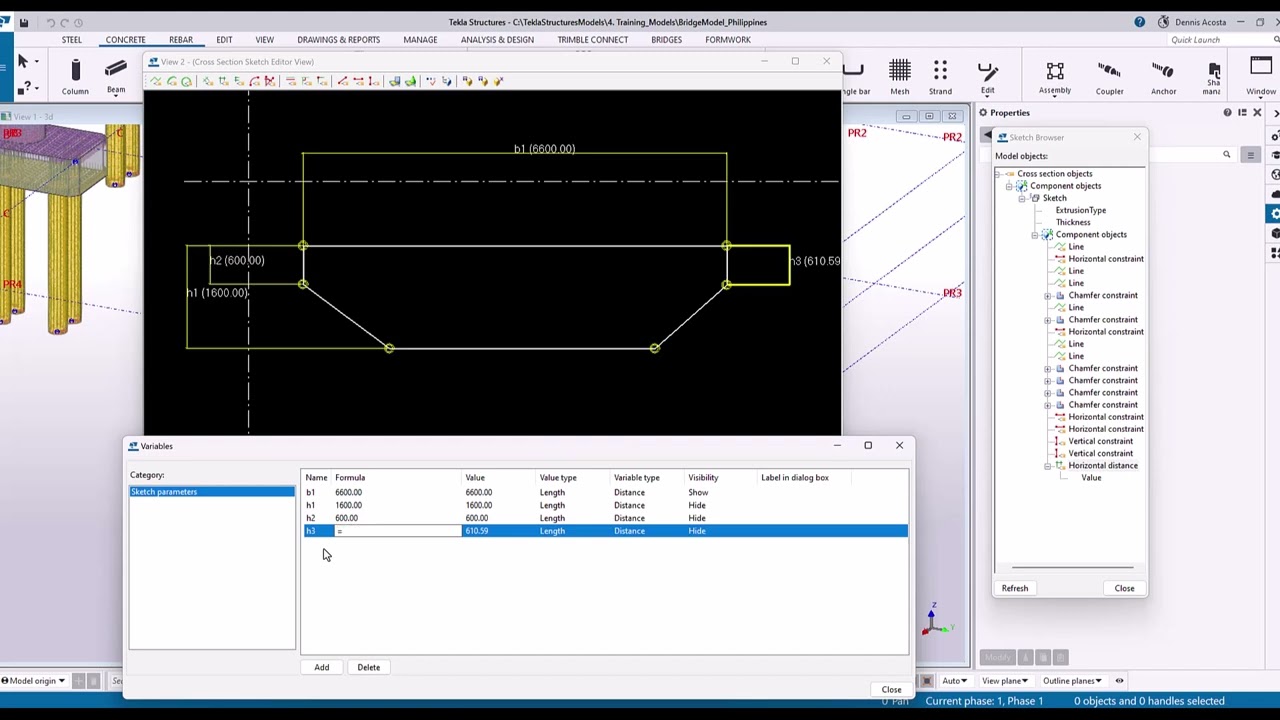This screenshot has width=1280, height=720.
Task: Click the Dennis Acosta user account icon
Action: [x=1163, y=22]
